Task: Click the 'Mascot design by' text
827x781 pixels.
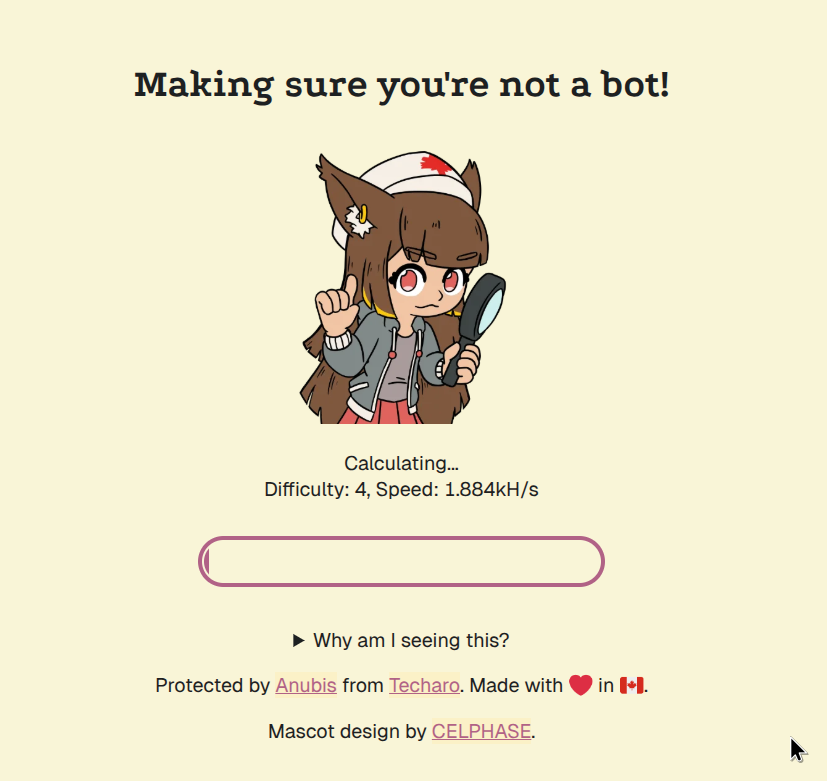Action: tap(347, 731)
